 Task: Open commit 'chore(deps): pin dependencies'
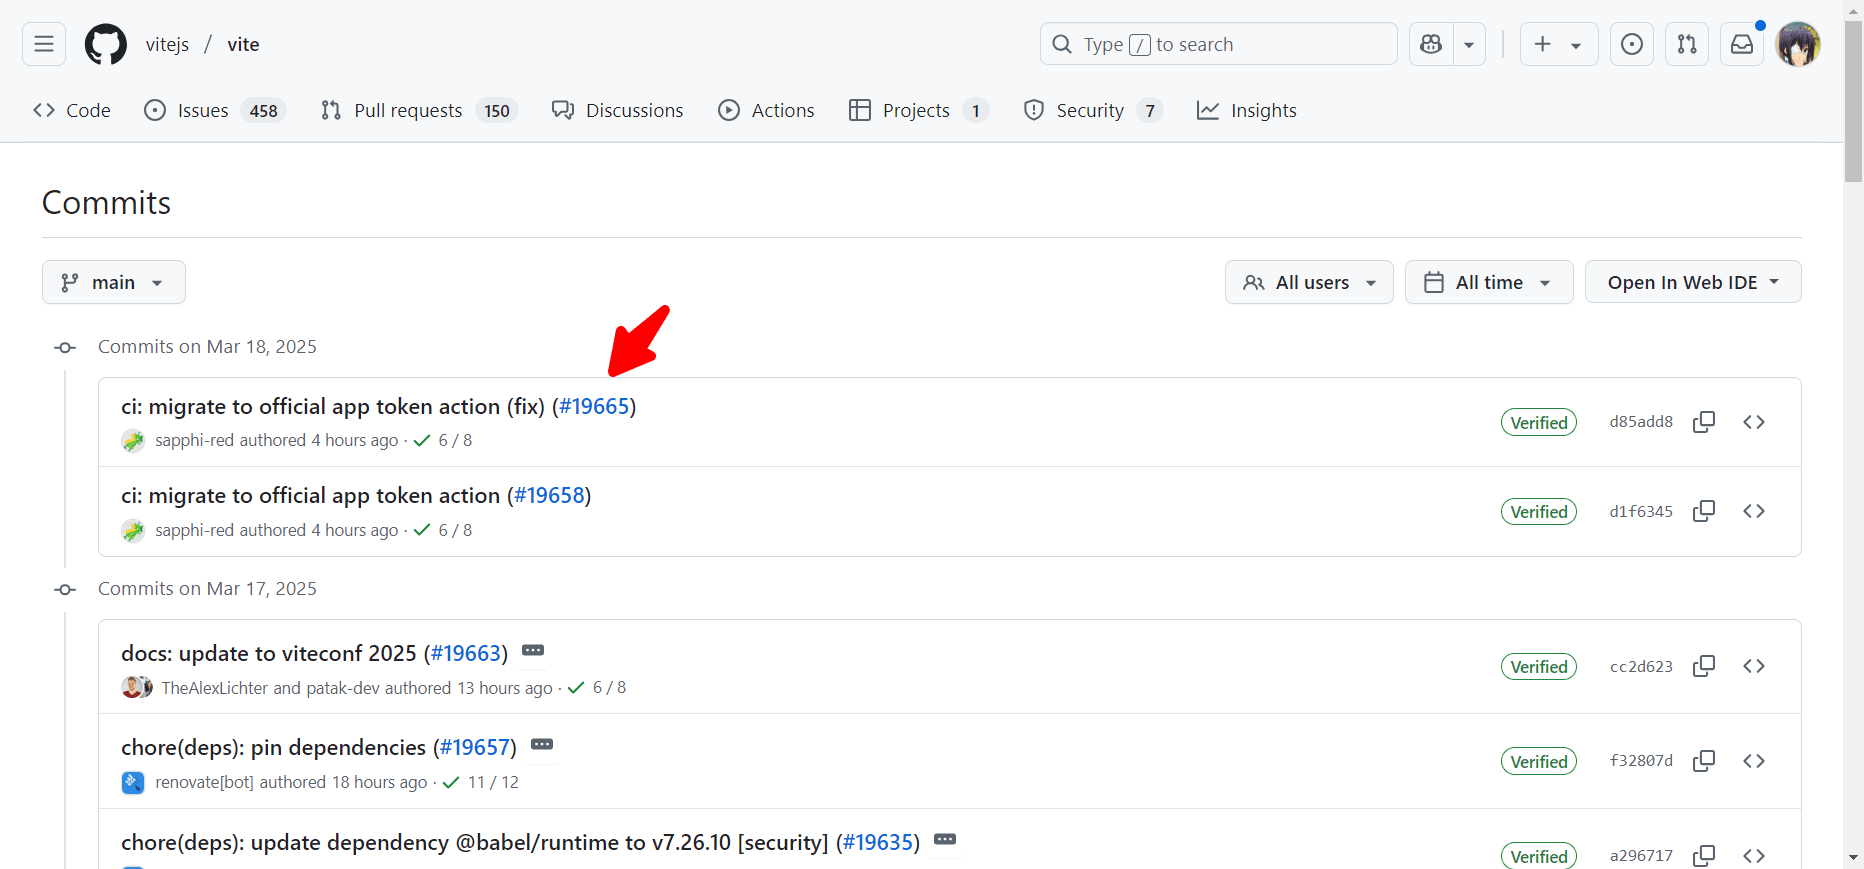tap(274, 747)
